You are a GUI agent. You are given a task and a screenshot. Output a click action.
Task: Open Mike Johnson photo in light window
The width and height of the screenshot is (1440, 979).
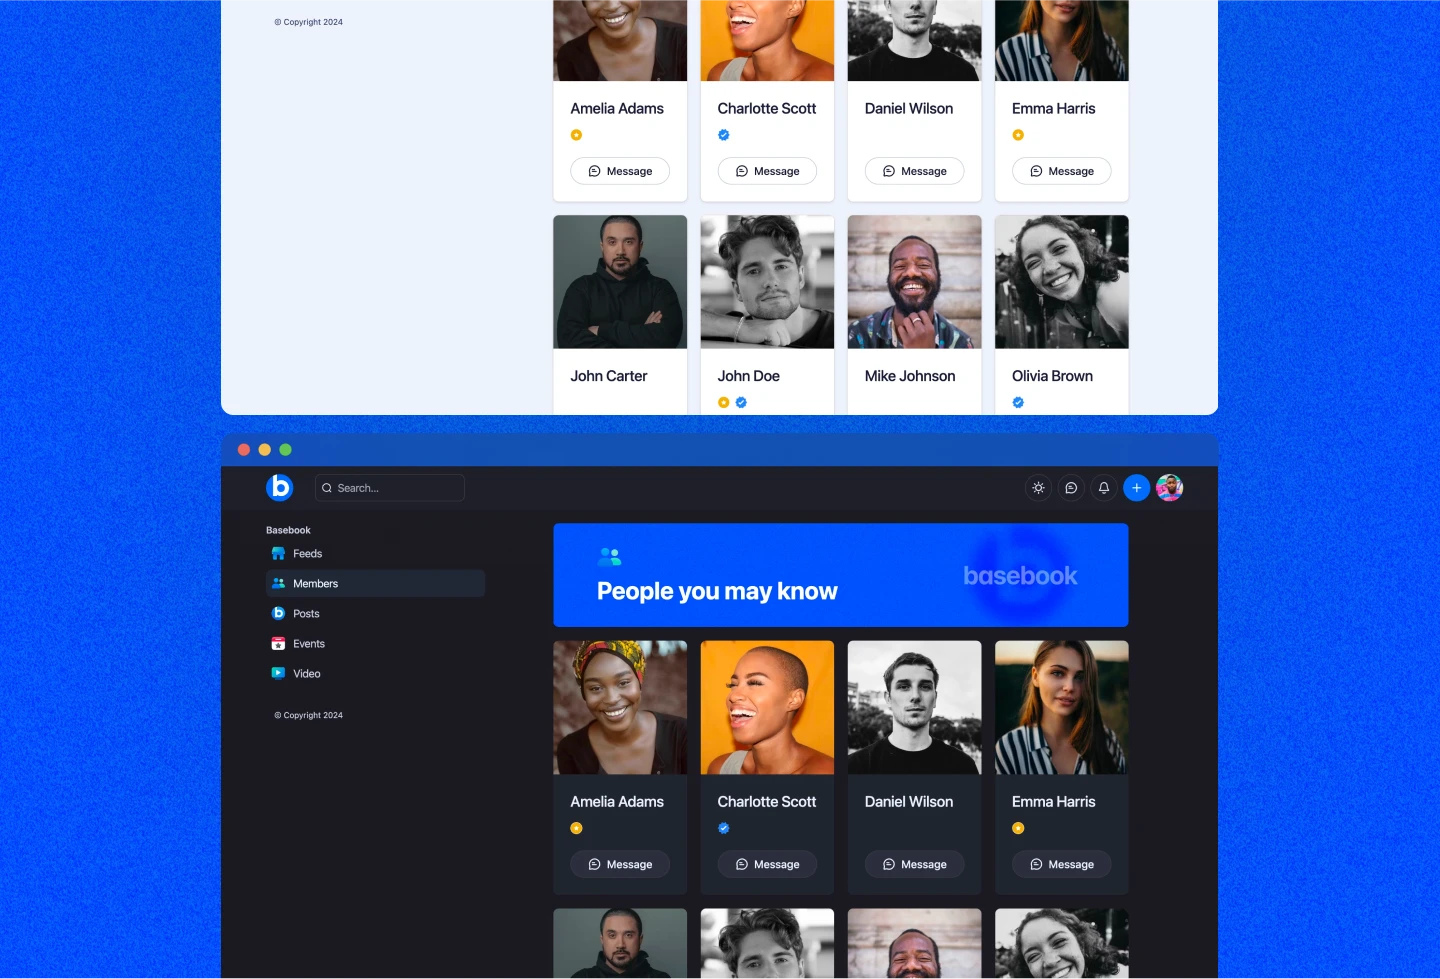coord(914,282)
